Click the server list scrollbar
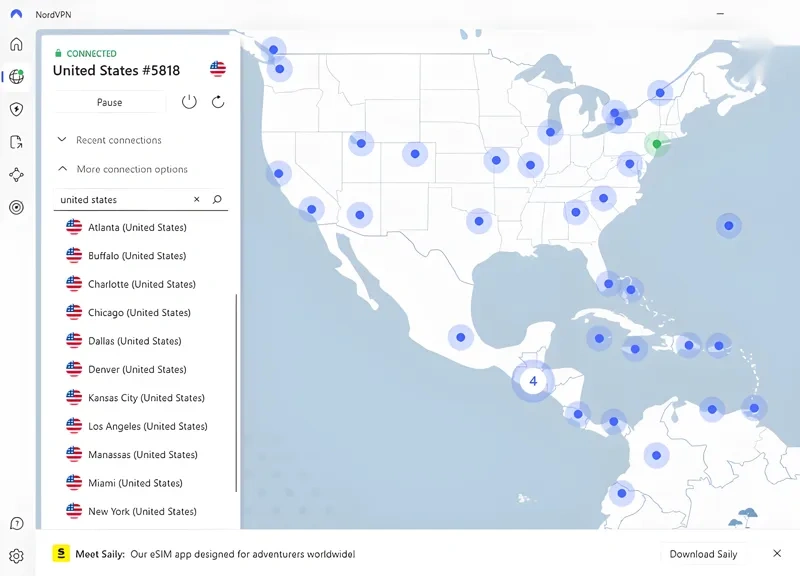This screenshot has width=800, height=576. point(237,392)
